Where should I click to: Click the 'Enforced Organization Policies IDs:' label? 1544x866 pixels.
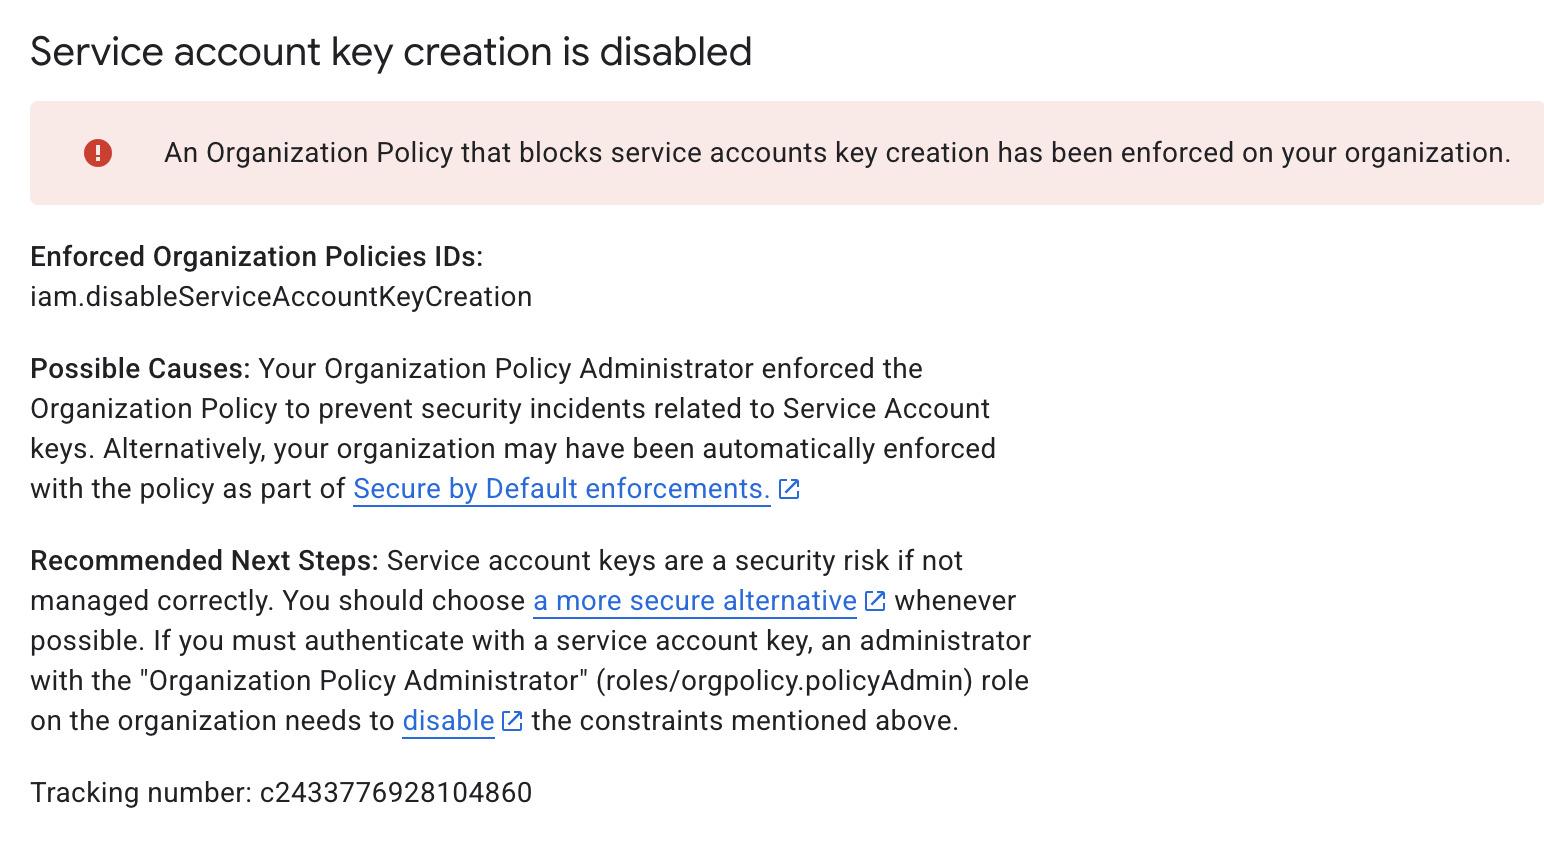[x=256, y=257]
